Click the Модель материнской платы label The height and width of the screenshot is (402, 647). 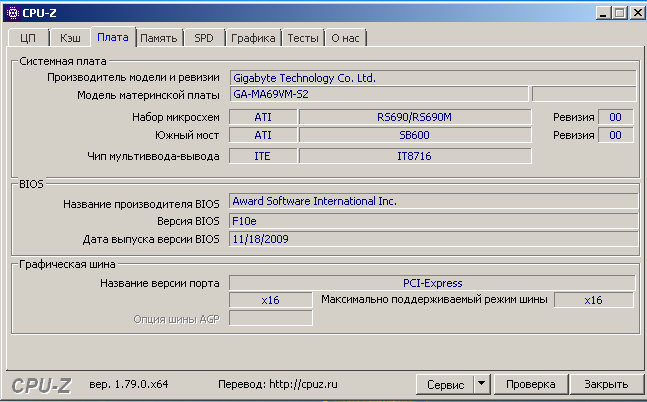point(149,95)
